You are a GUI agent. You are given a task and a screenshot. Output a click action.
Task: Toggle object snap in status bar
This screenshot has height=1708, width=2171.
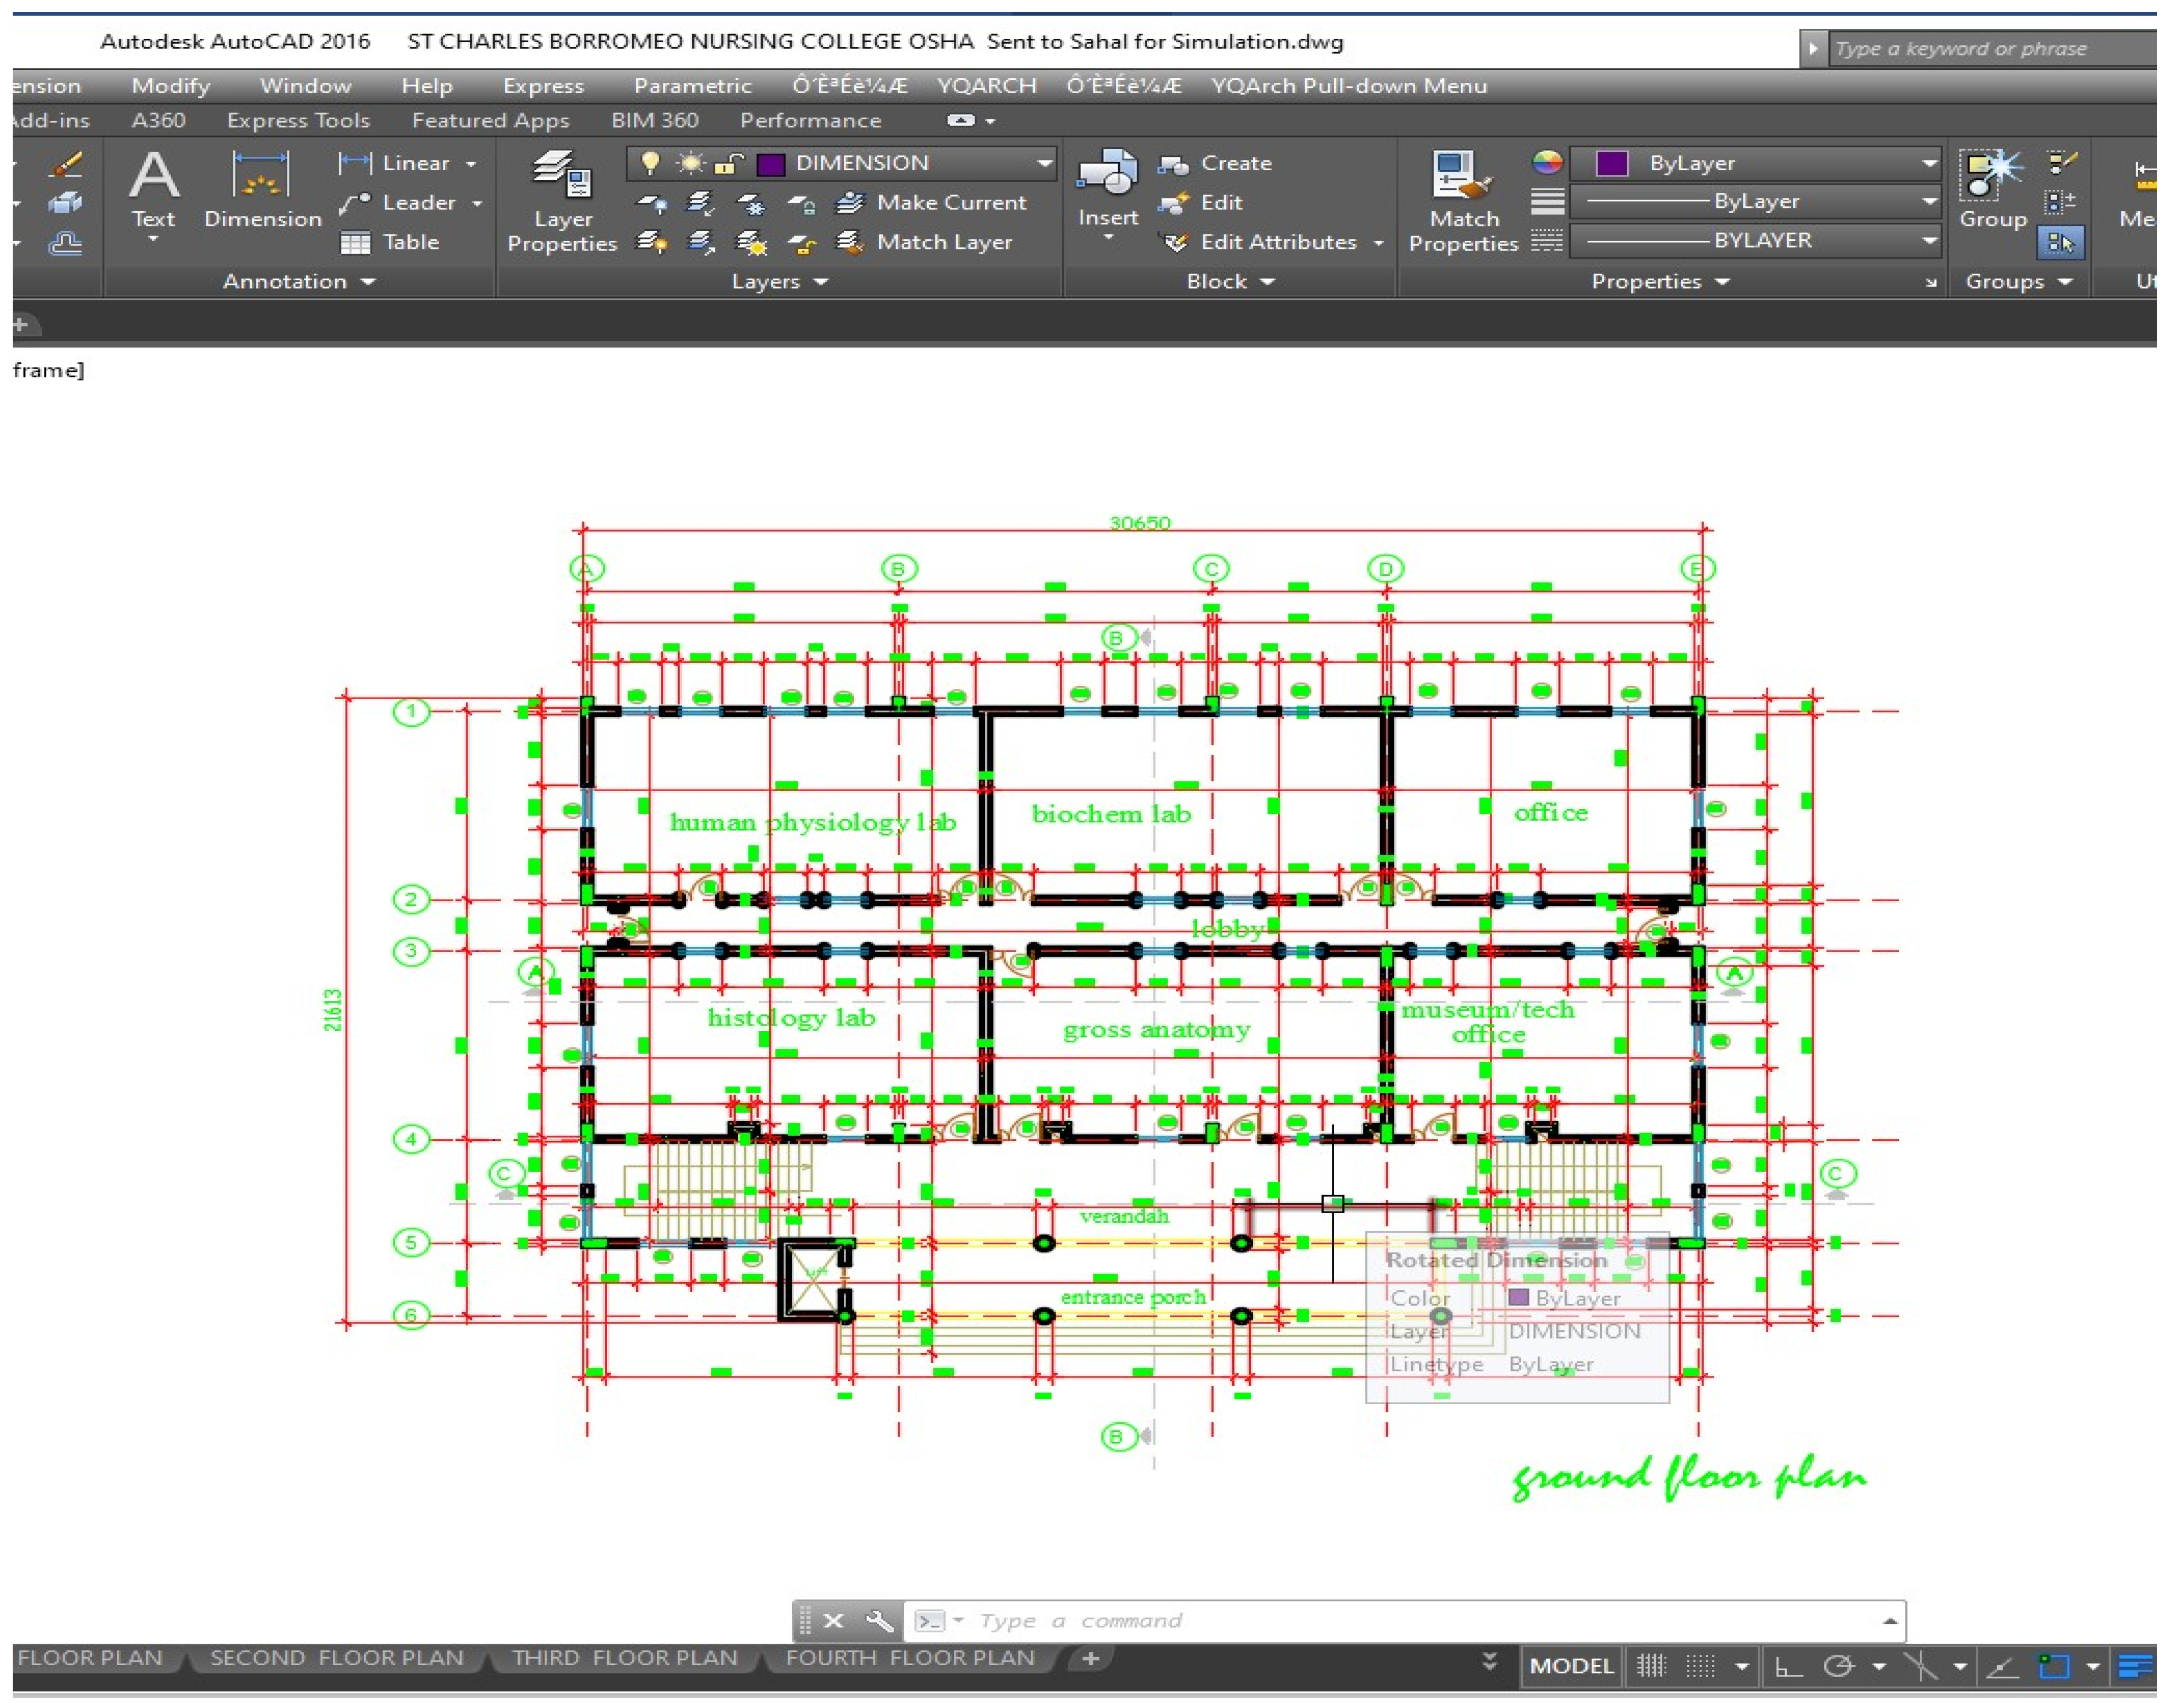pos(2054,1666)
